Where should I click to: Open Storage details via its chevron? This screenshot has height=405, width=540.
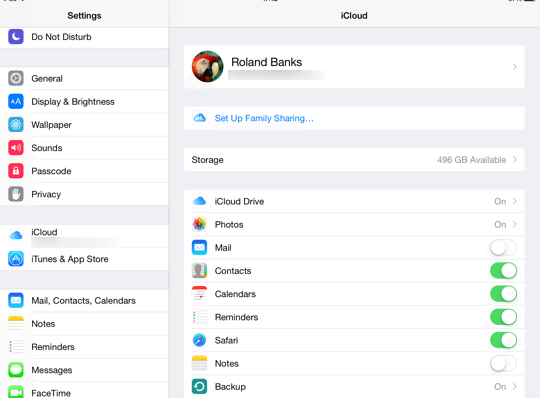[515, 159]
